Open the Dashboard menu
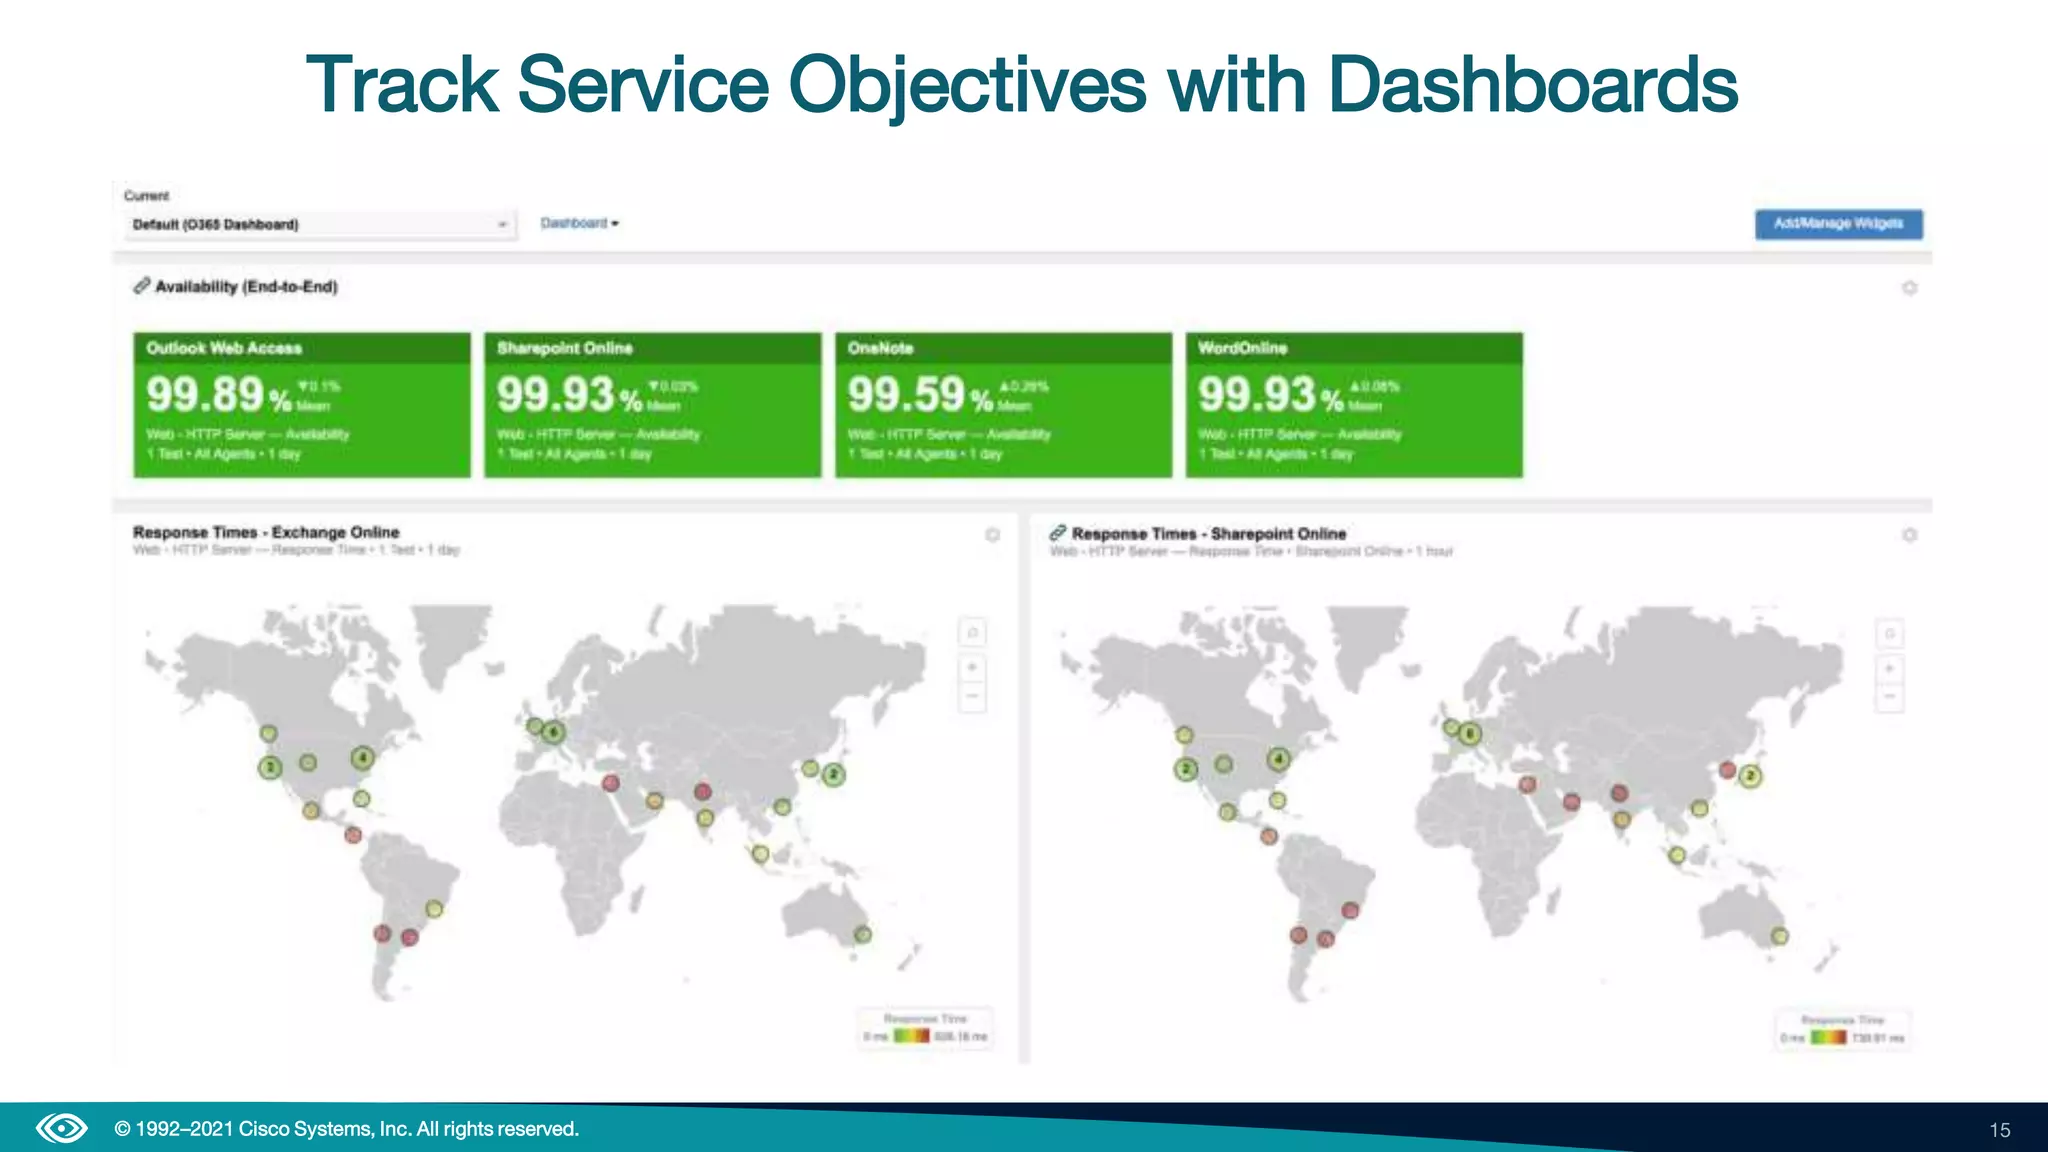2048x1152 pixels. pyautogui.click(x=580, y=223)
